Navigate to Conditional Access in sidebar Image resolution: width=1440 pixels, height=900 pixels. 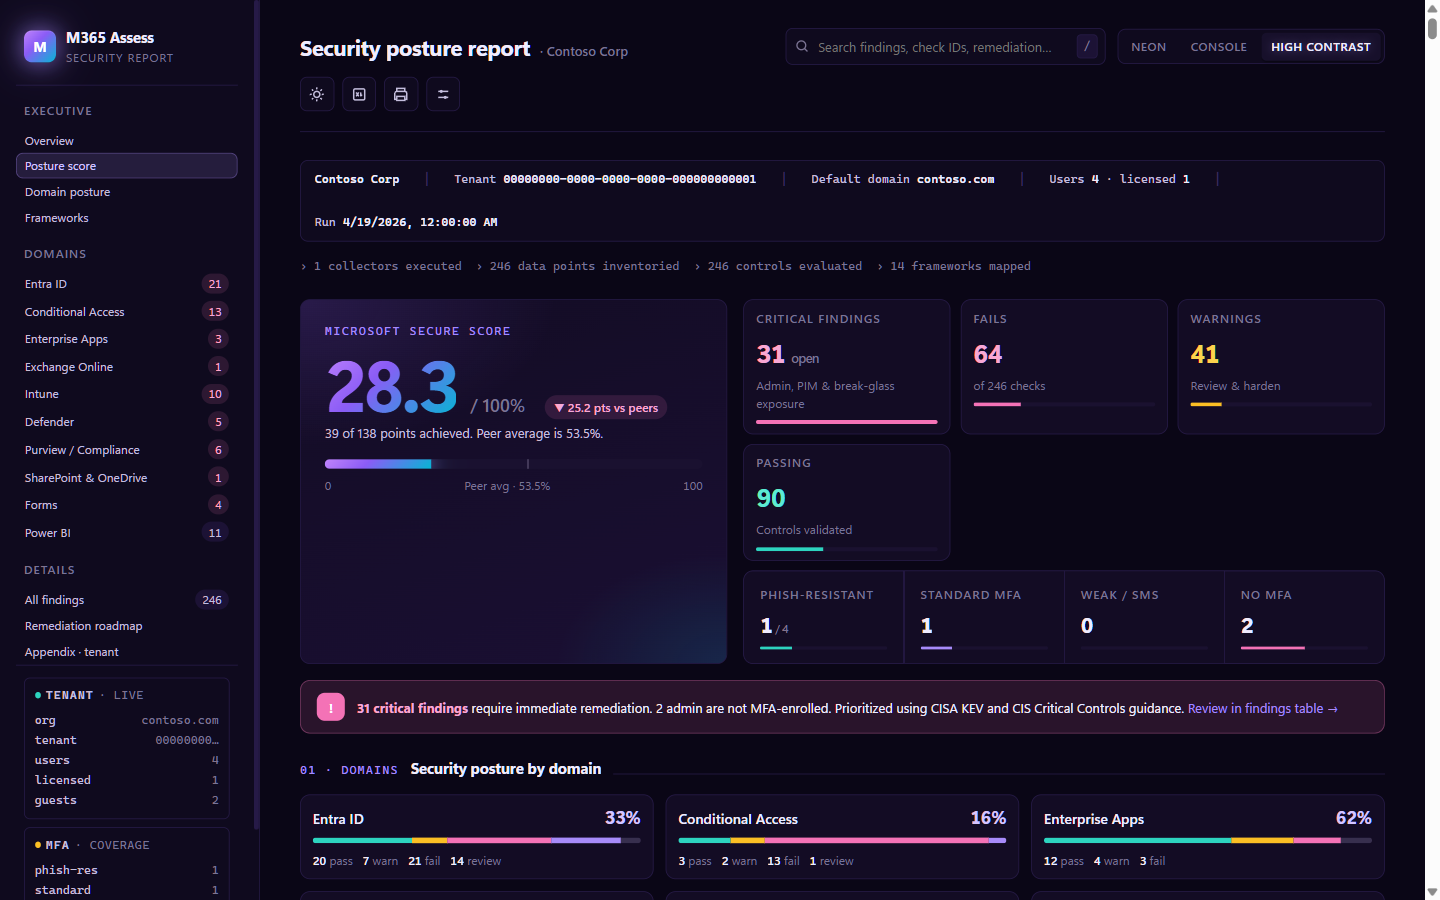pos(127,312)
